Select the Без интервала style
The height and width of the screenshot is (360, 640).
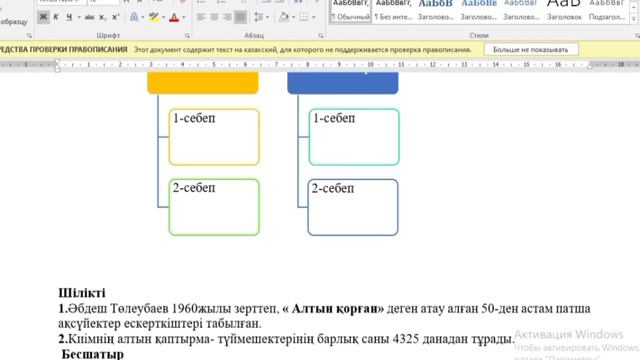393,11
